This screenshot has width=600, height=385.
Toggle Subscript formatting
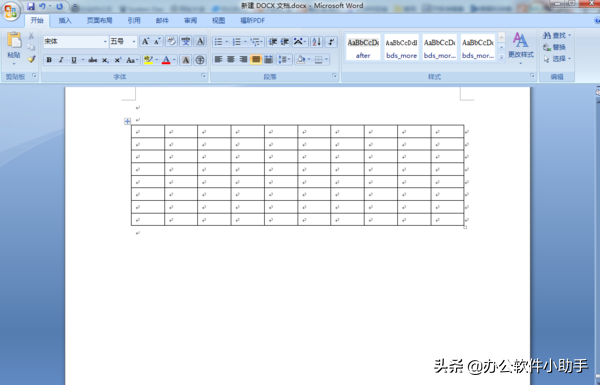pyautogui.click(x=105, y=60)
